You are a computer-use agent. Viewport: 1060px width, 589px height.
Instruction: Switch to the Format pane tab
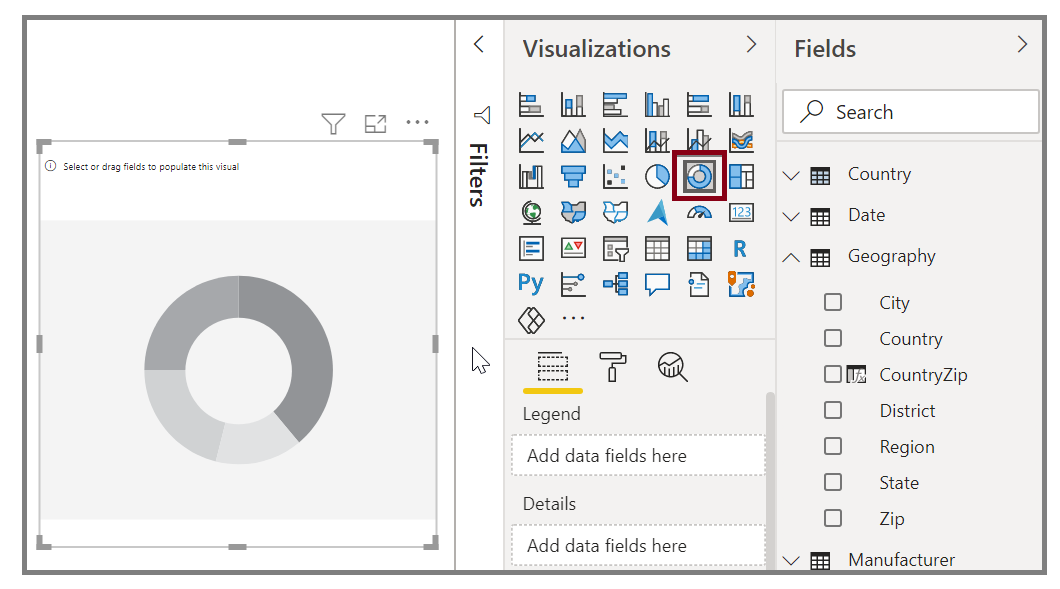pyautogui.click(x=613, y=367)
